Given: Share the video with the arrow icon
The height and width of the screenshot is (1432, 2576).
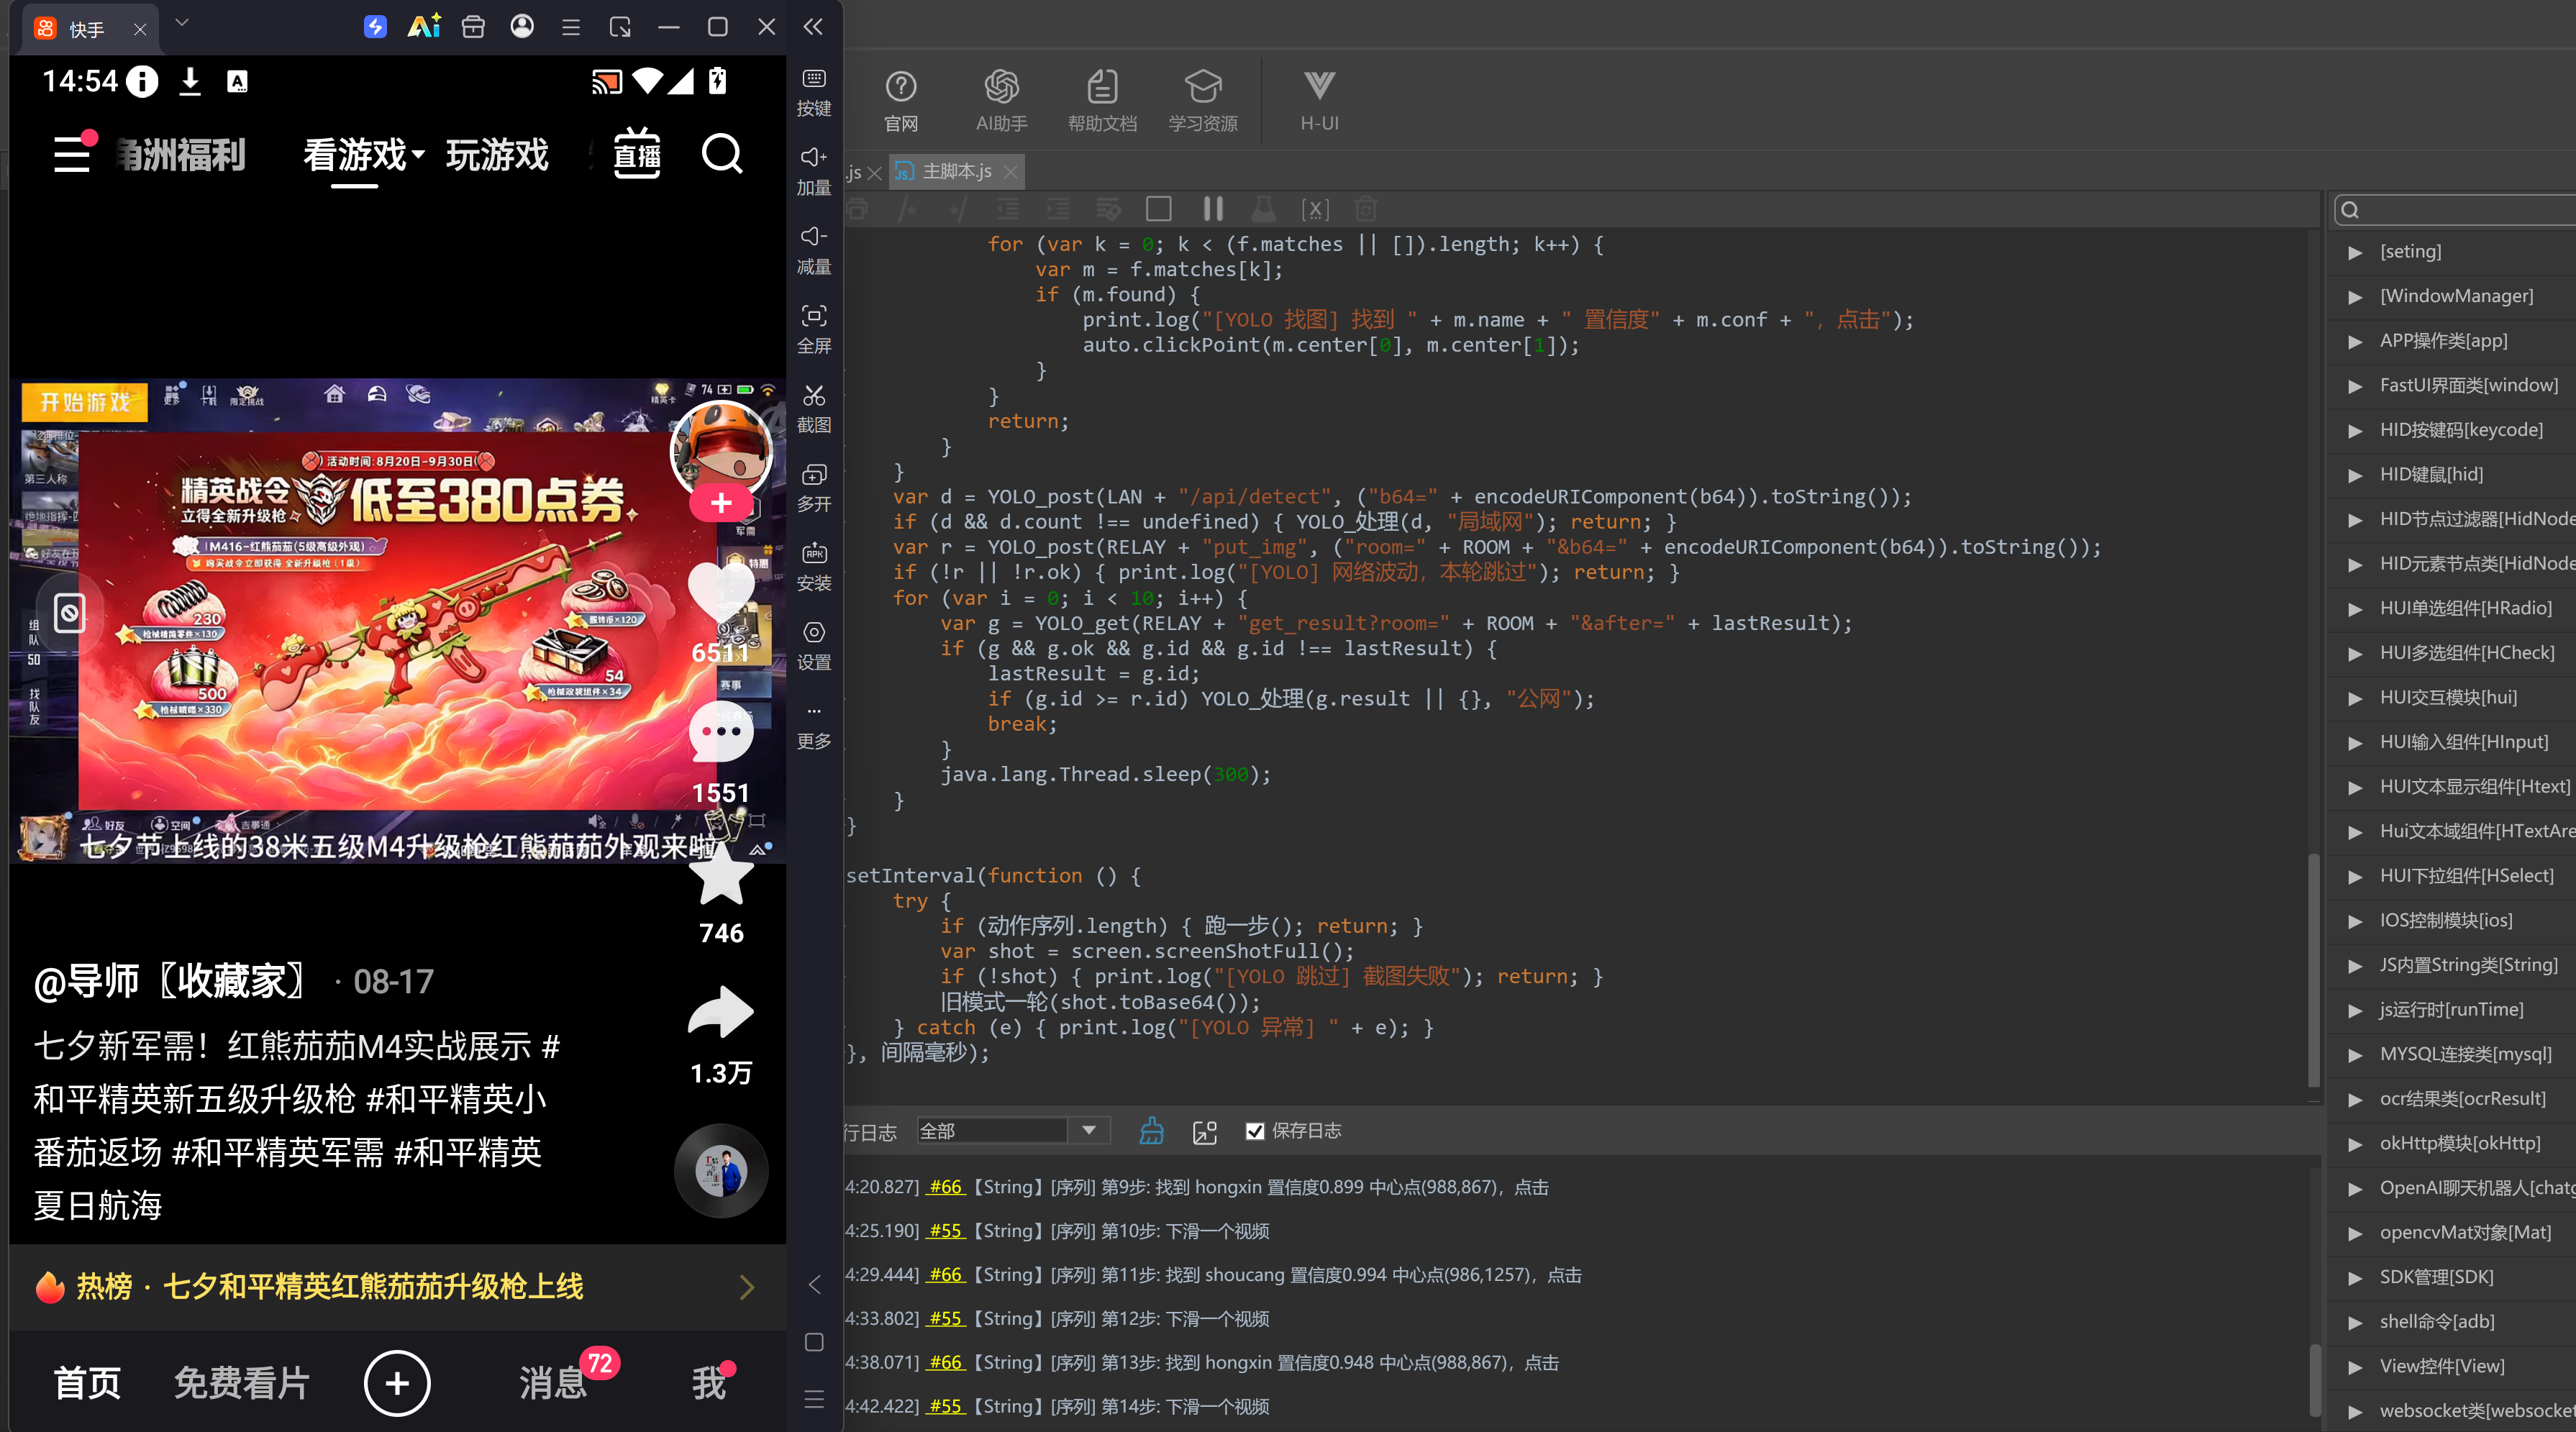Looking at the screenshot, I should click(x=721, y=1012).
